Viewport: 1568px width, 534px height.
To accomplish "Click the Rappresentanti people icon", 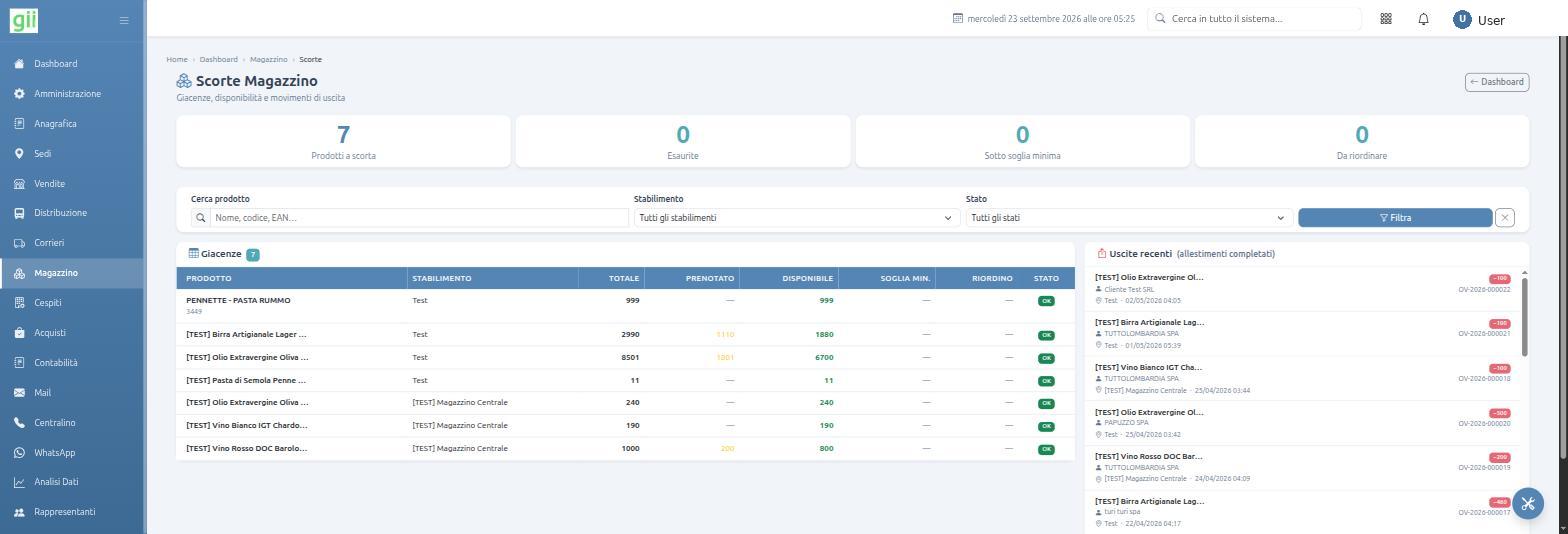I will point(19,512).
